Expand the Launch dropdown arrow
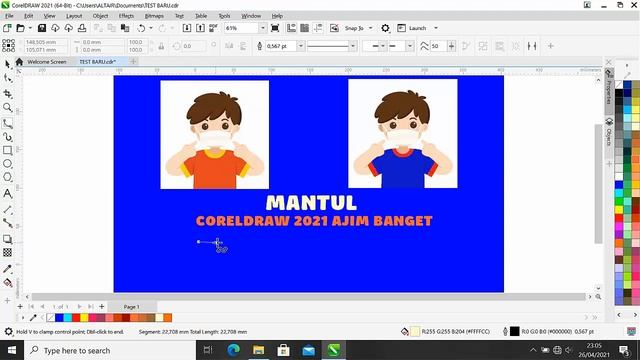Screen dimensions: 640x360 click(x=436, y=28)
